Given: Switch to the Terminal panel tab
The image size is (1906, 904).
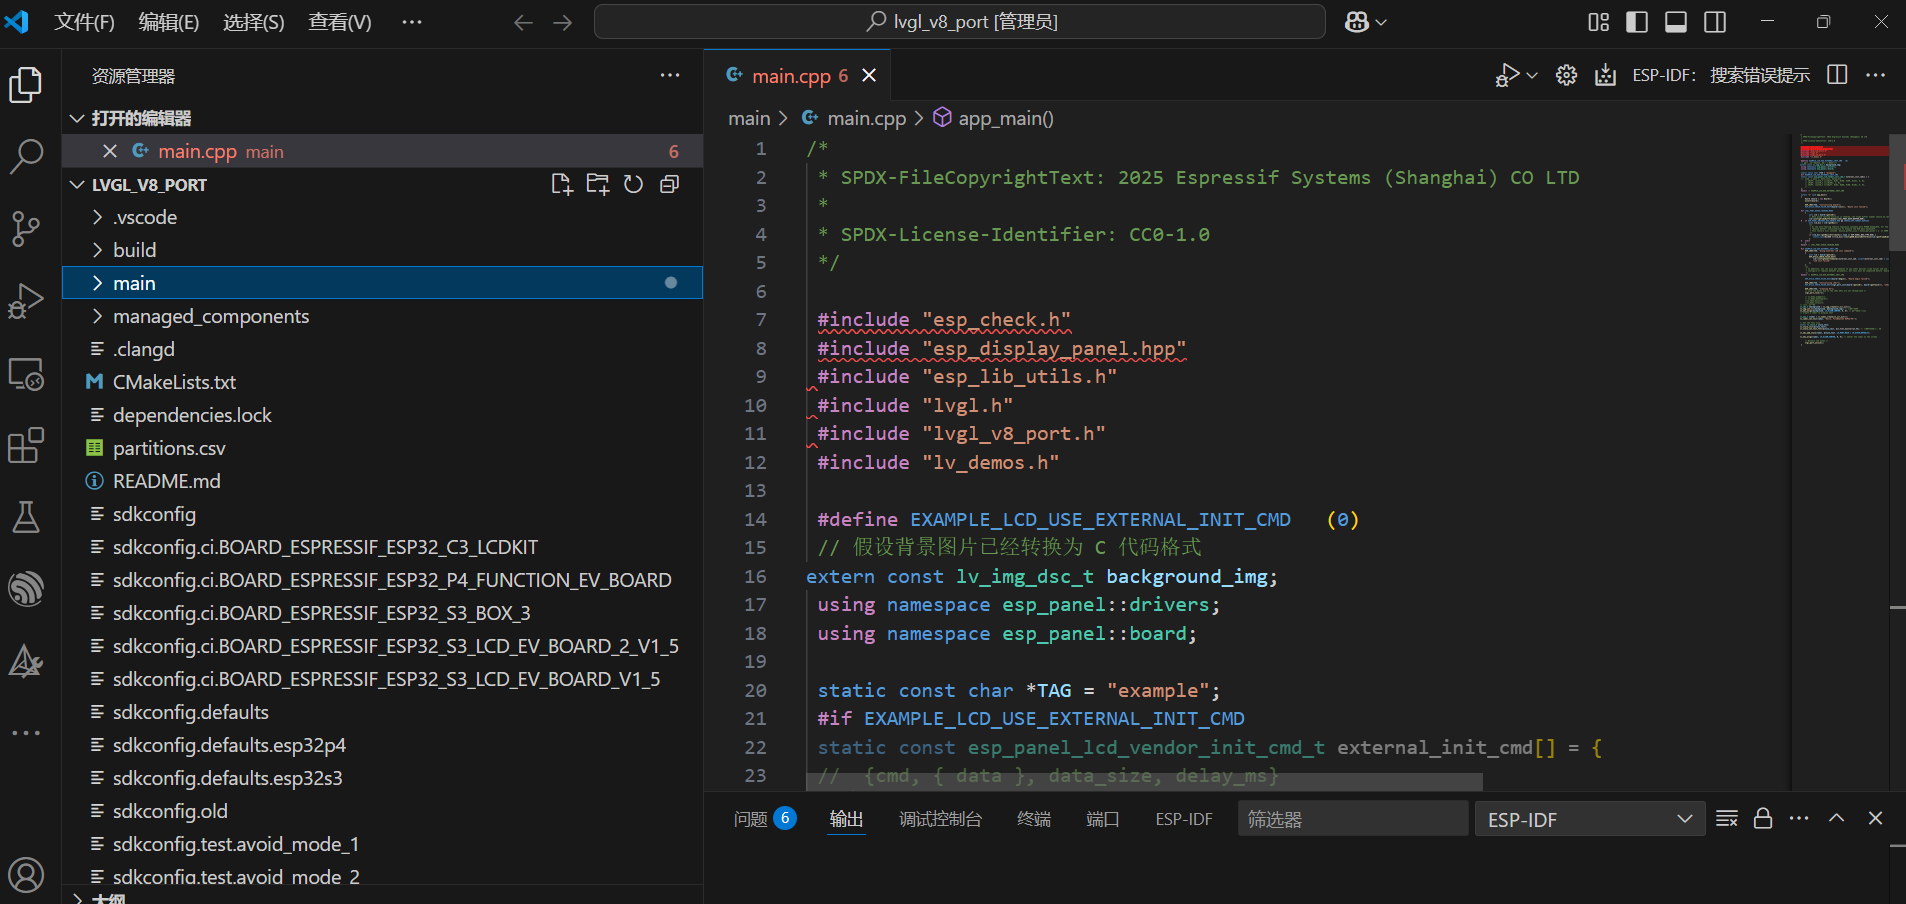Looking at the screenshot, I should (1034, 819).
